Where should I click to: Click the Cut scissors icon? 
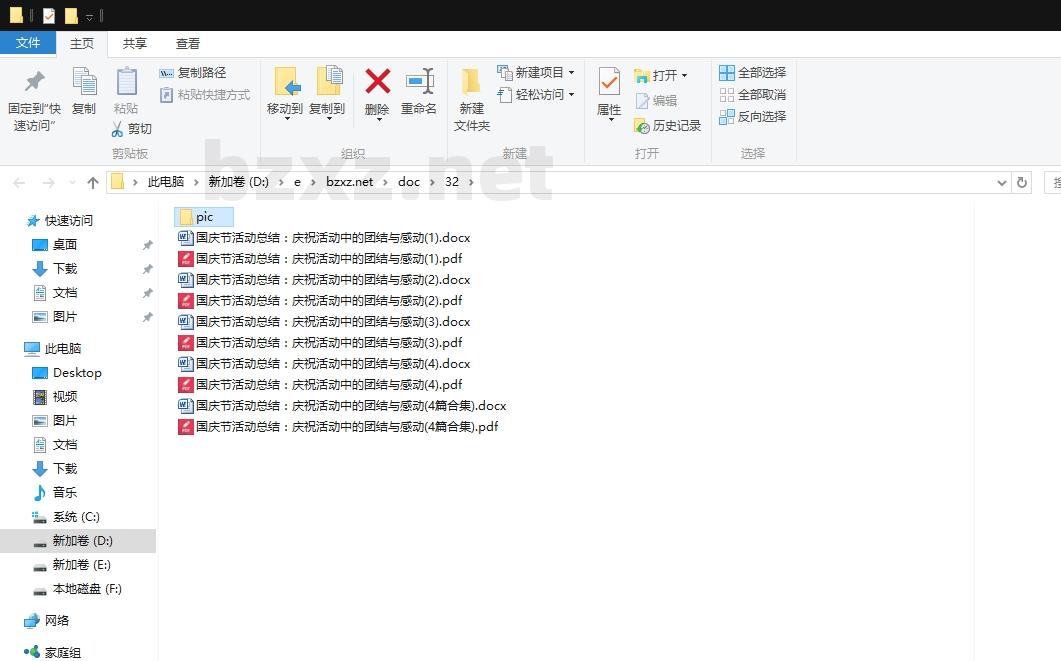[118, 129]
